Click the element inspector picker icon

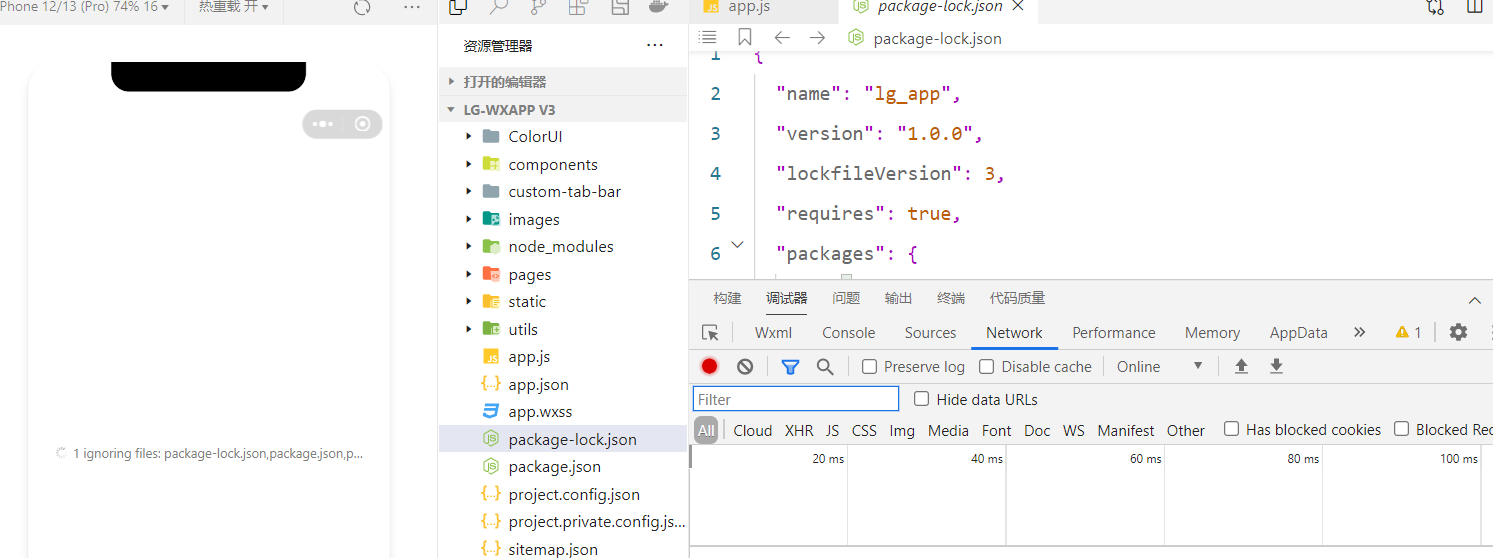click(x=710, y=333)
